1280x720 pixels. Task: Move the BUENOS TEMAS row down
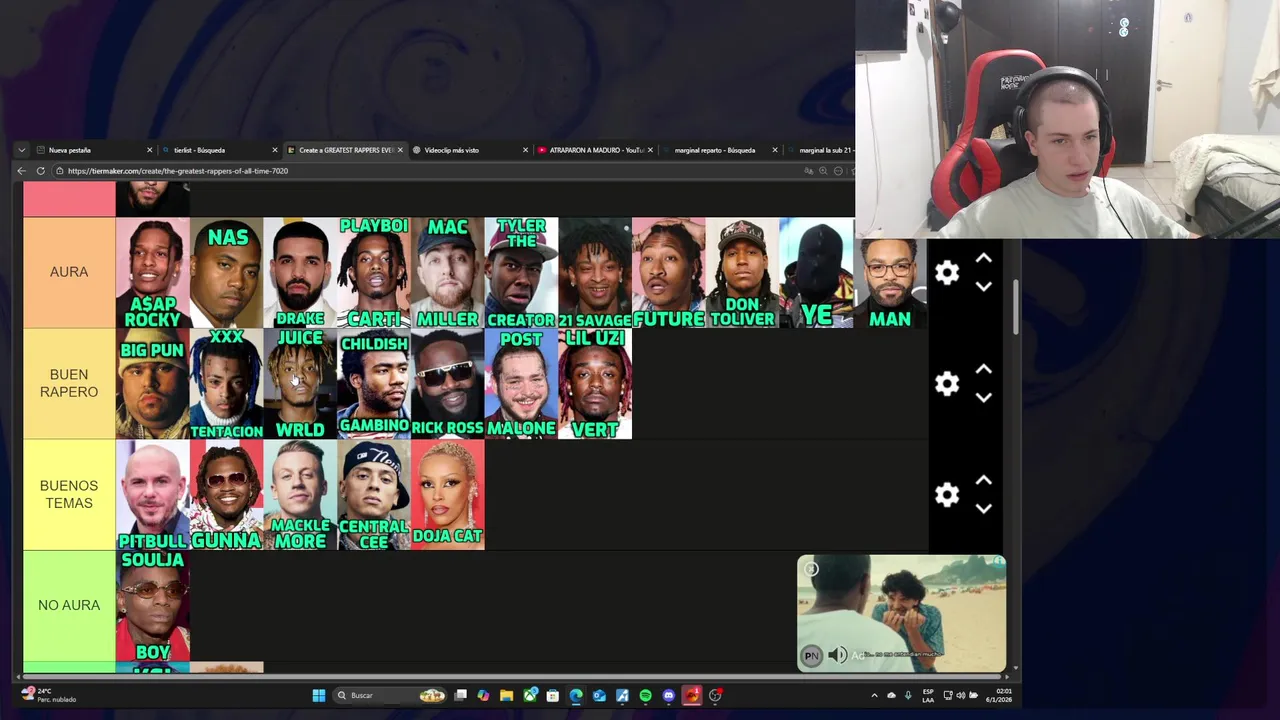click(983, 508)
